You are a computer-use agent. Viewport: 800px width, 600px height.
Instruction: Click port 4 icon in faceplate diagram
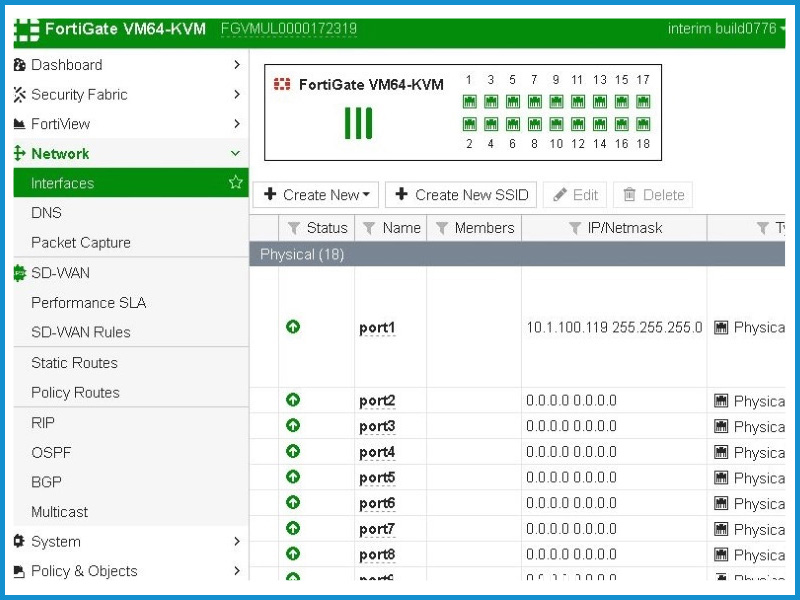coord(491,123)
